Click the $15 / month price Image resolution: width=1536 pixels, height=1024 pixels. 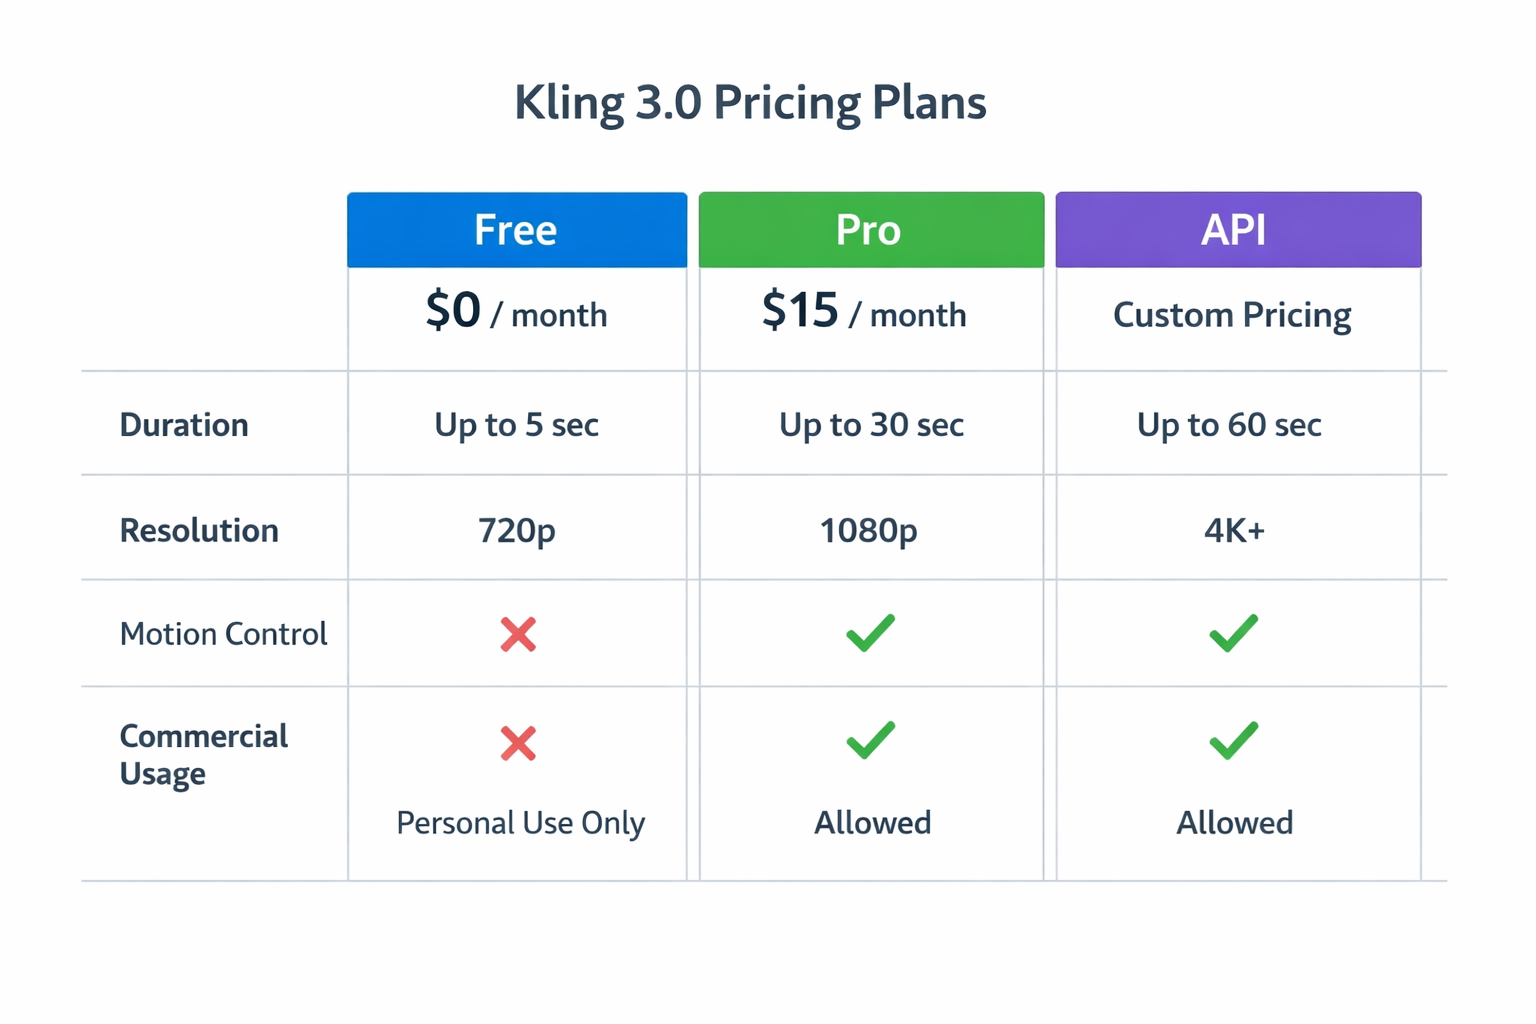[864, 312]
